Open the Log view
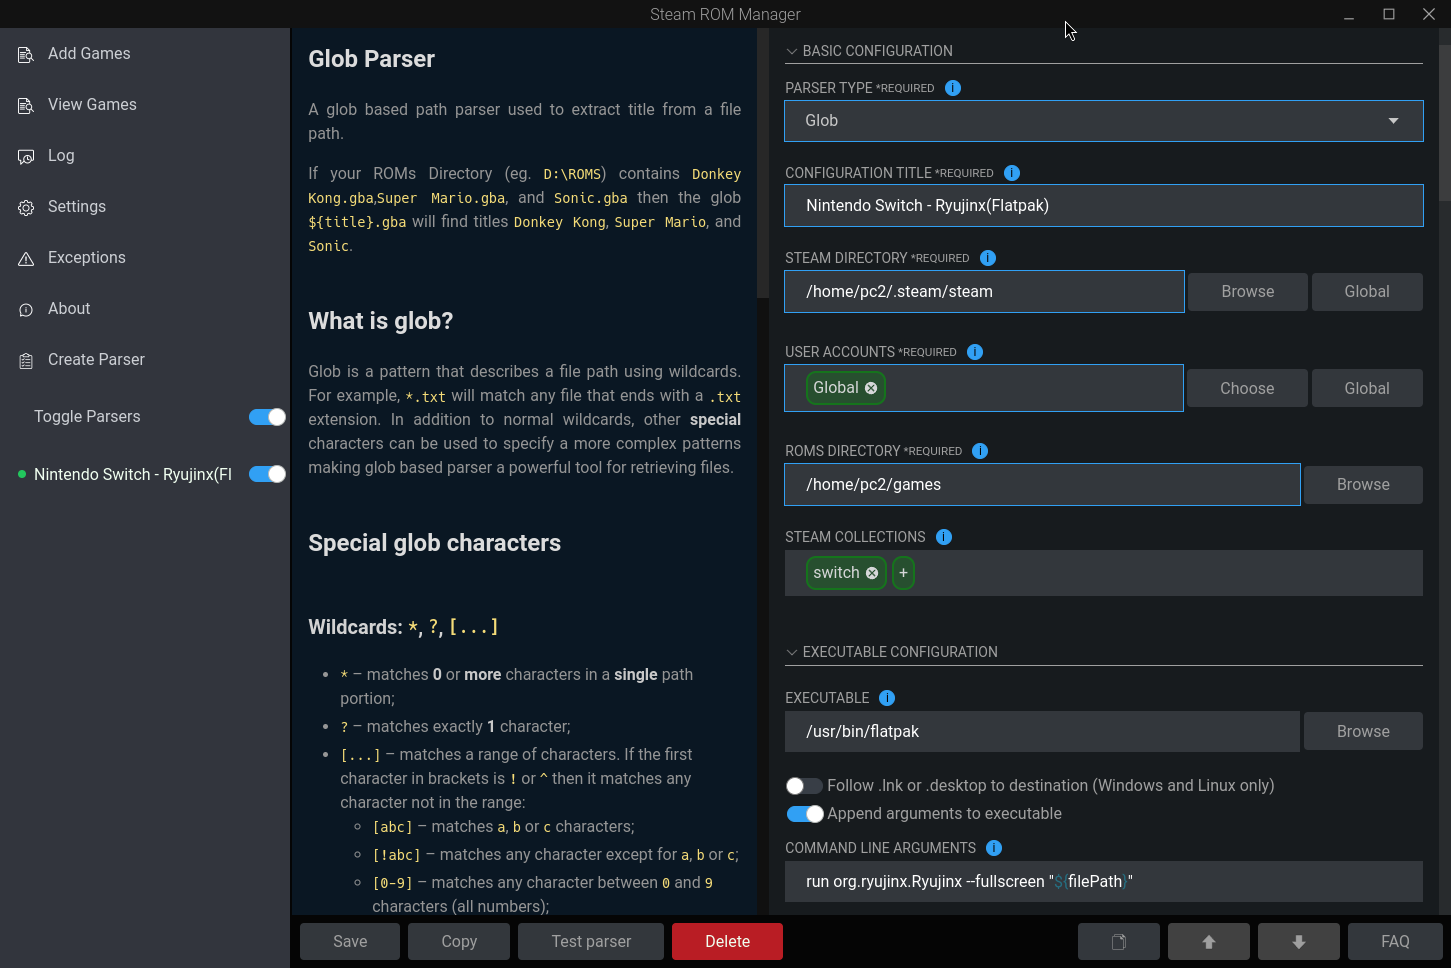Image resolution: width=1451 pixels, height=968 pixels. click(25, 156)
